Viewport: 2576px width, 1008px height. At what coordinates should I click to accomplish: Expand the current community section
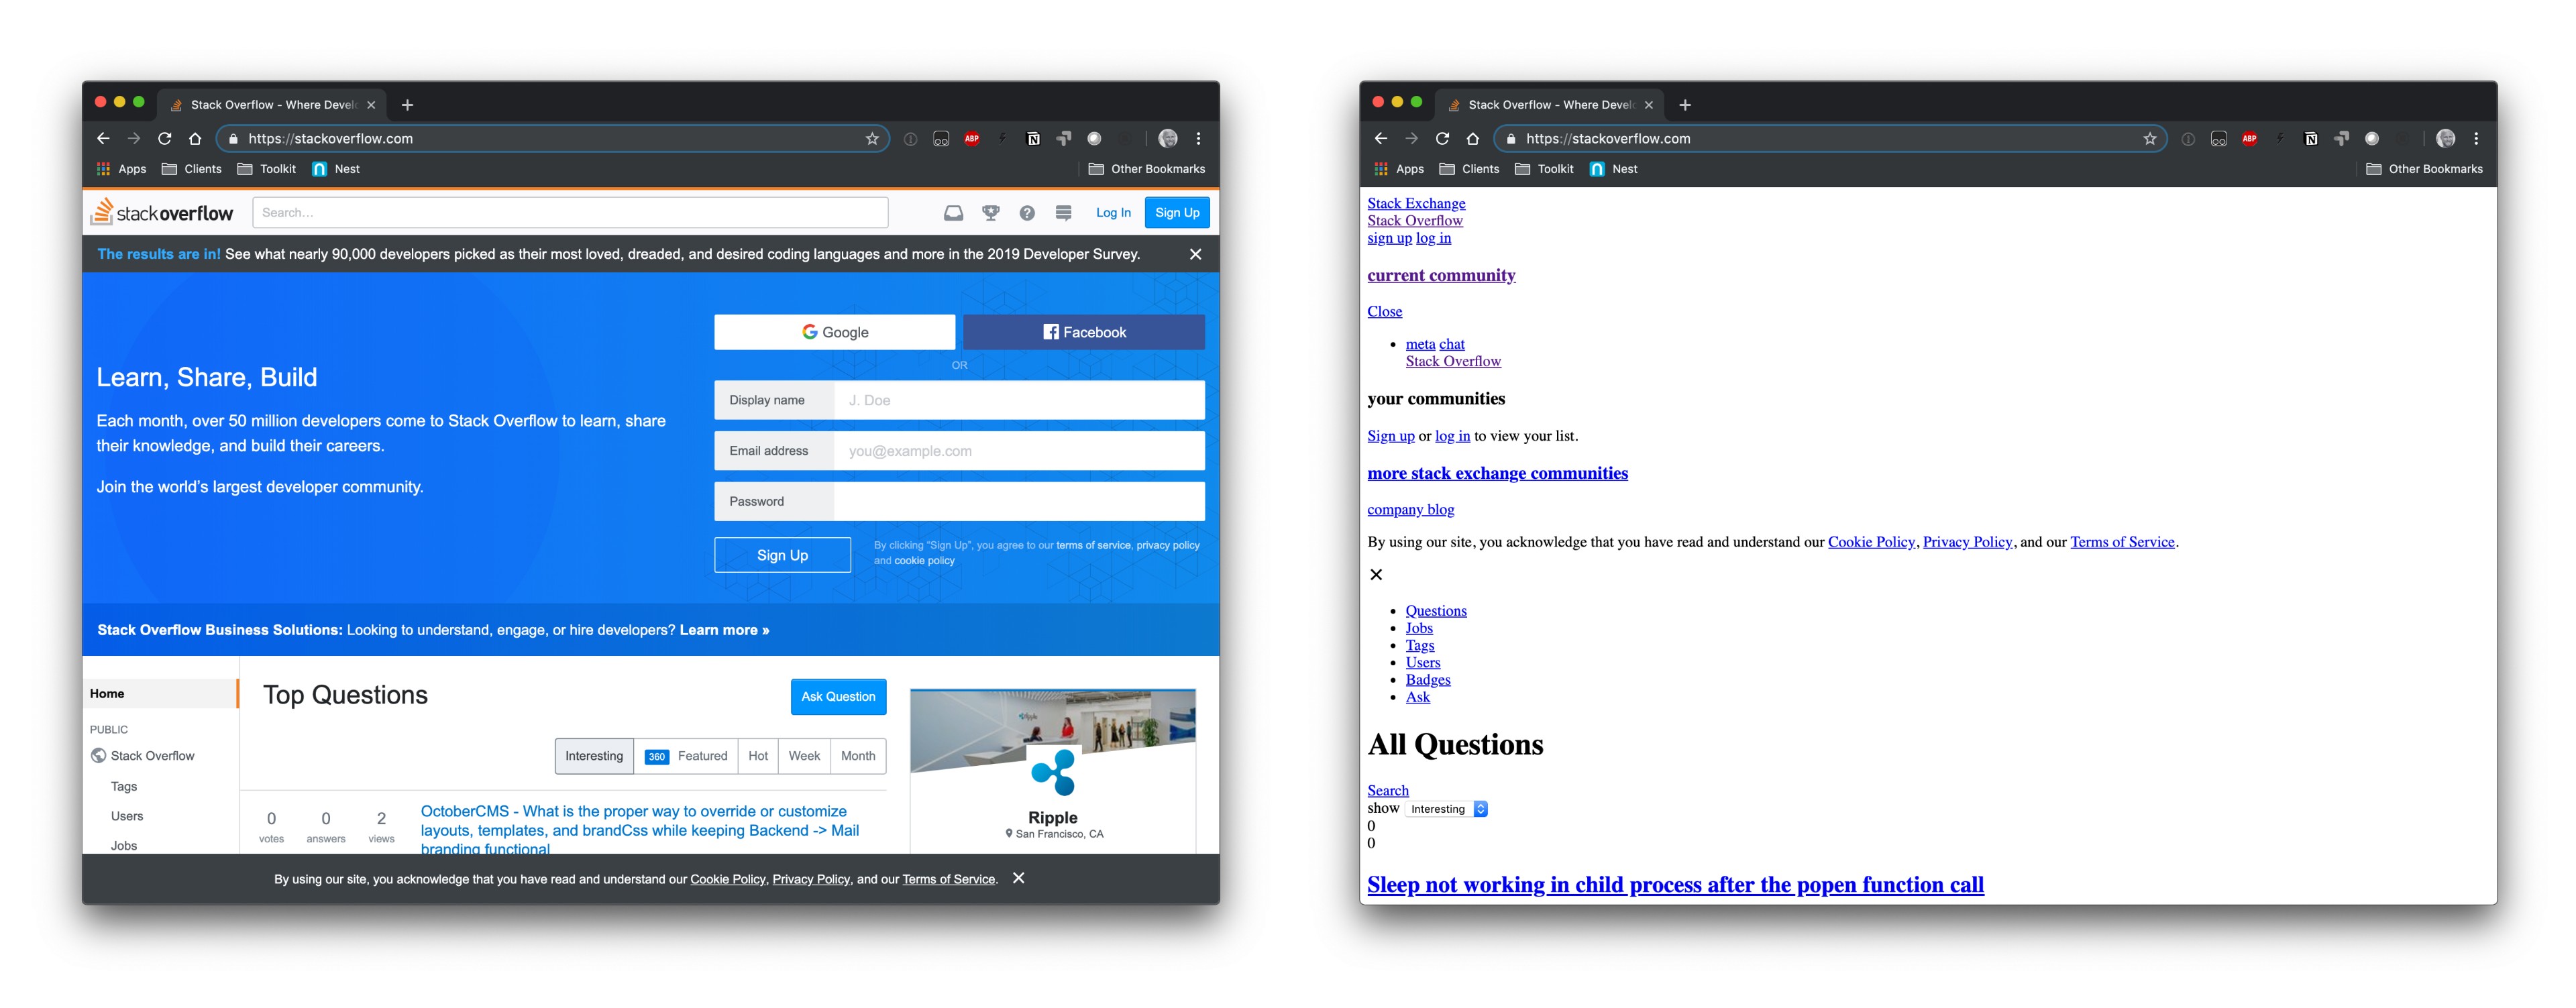[1442, 276]
